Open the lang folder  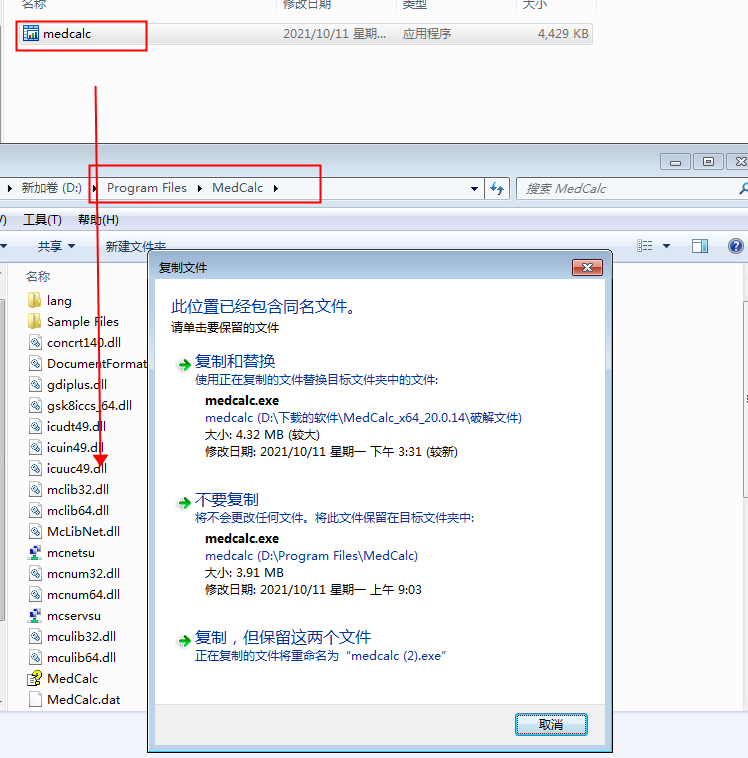[x=35, y=300]
